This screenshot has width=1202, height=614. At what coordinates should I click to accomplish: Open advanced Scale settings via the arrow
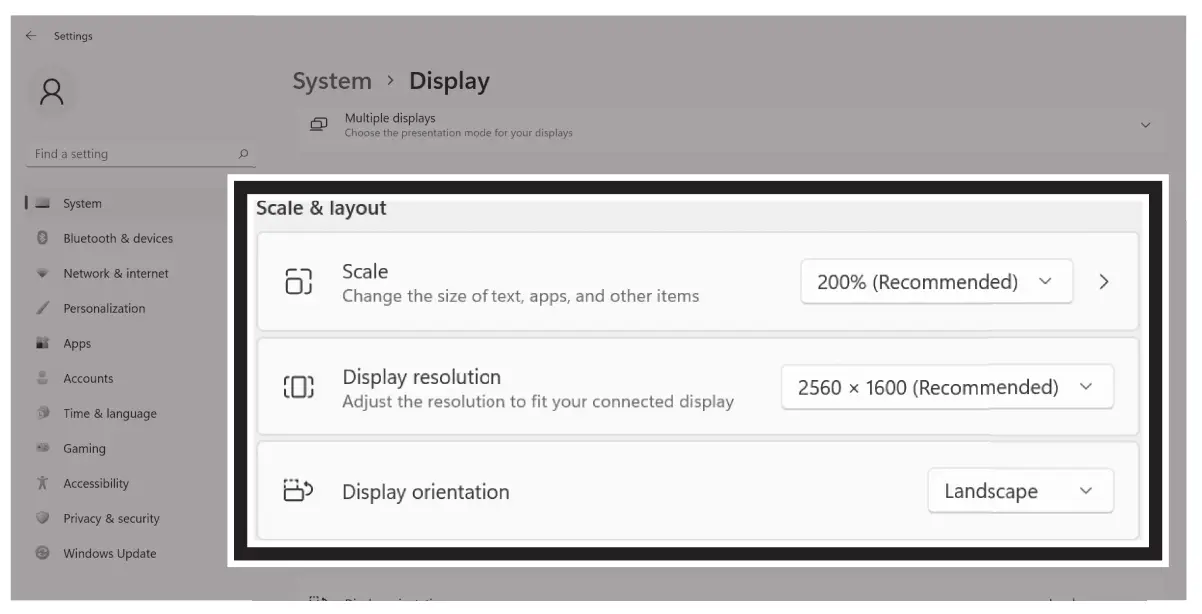[x=1103, y=281]
